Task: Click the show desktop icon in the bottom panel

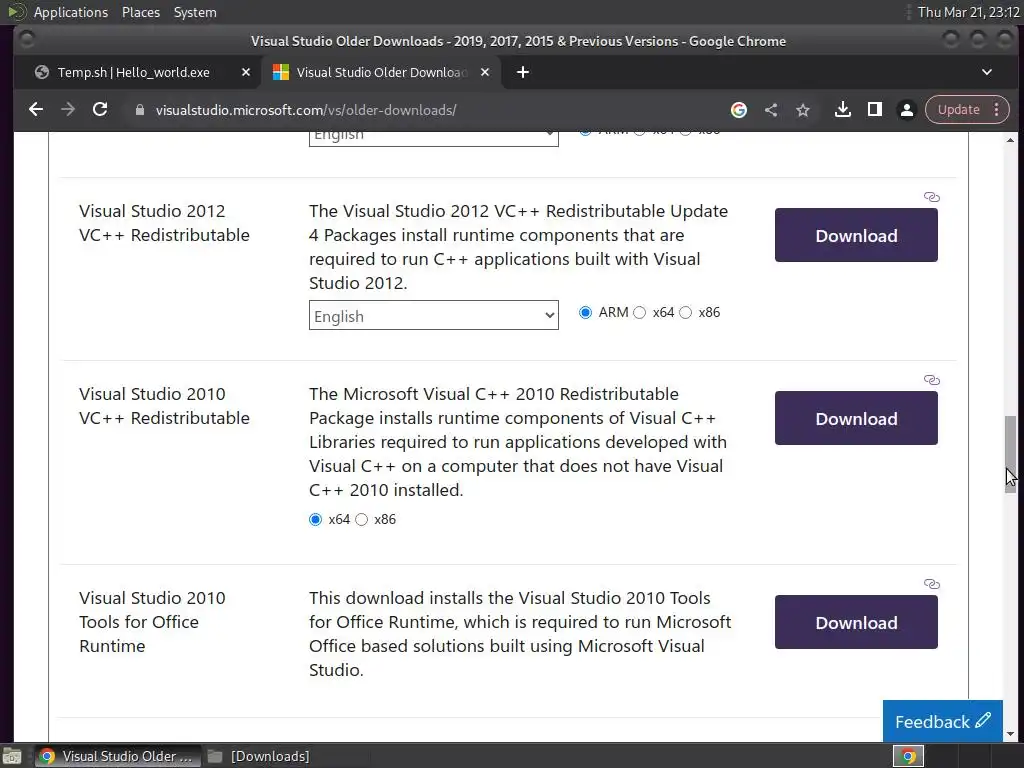Action: [x=12, y=756]
